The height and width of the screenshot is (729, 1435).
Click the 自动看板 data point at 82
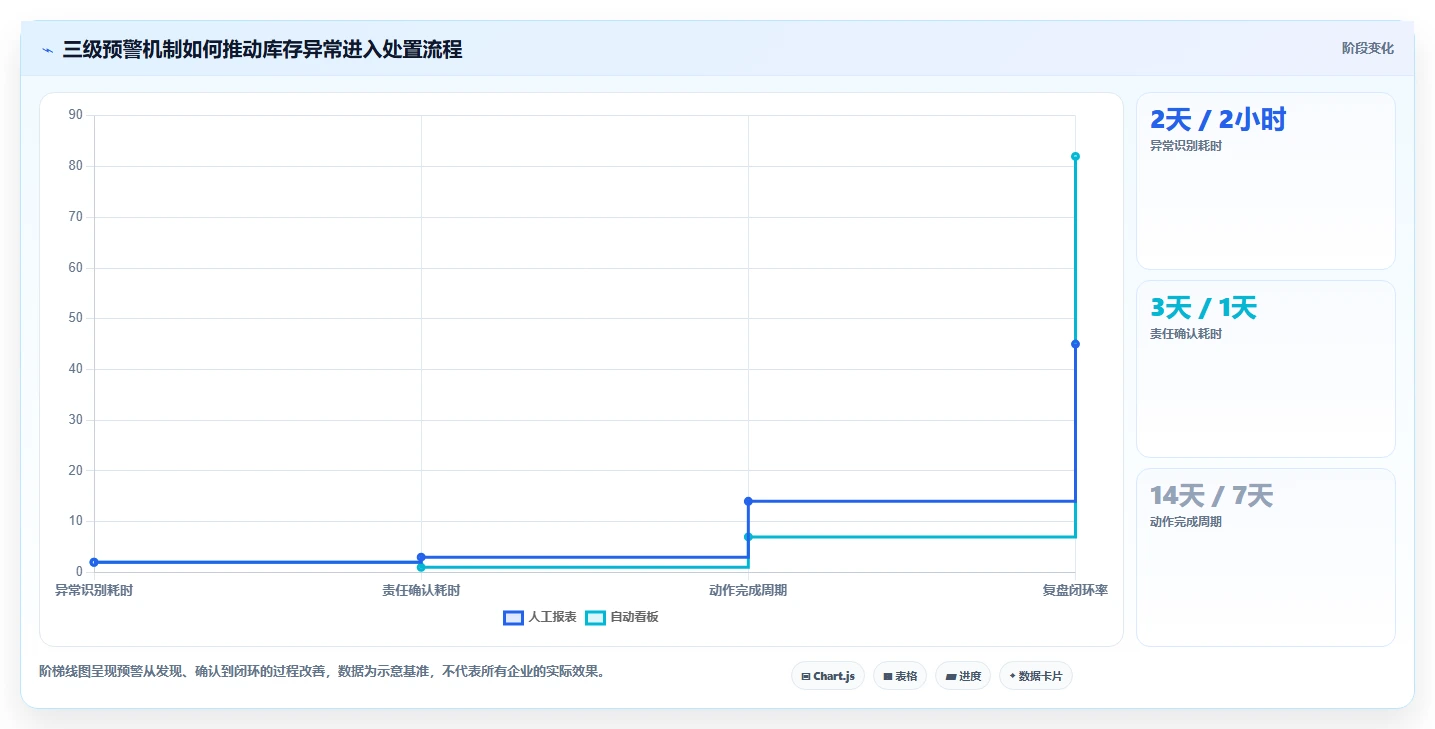click(1075, 156)
